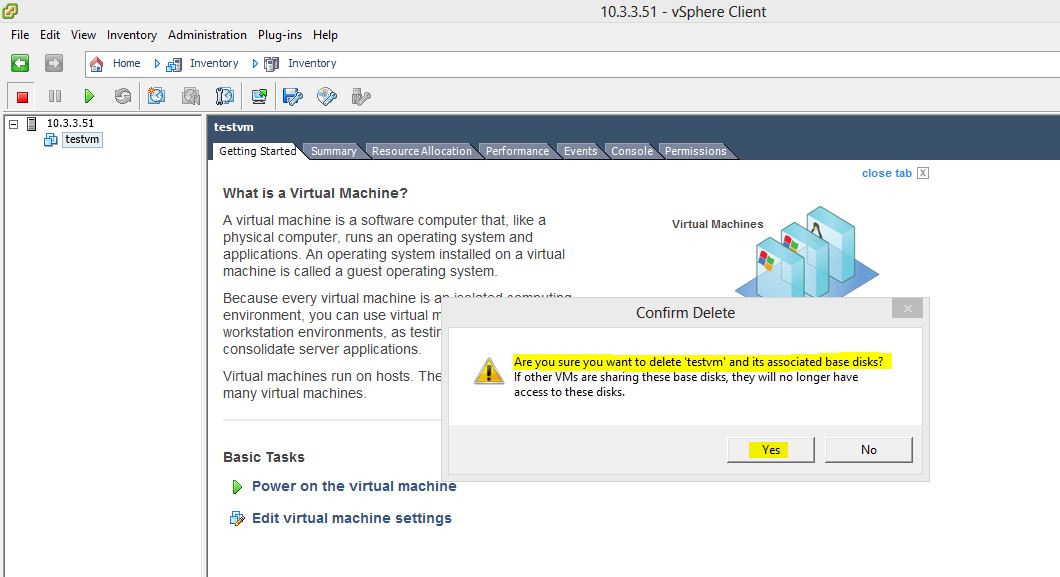Switch to the Events tab
The height and width of the screenshot is (577, 1060).
pos(581,151)
